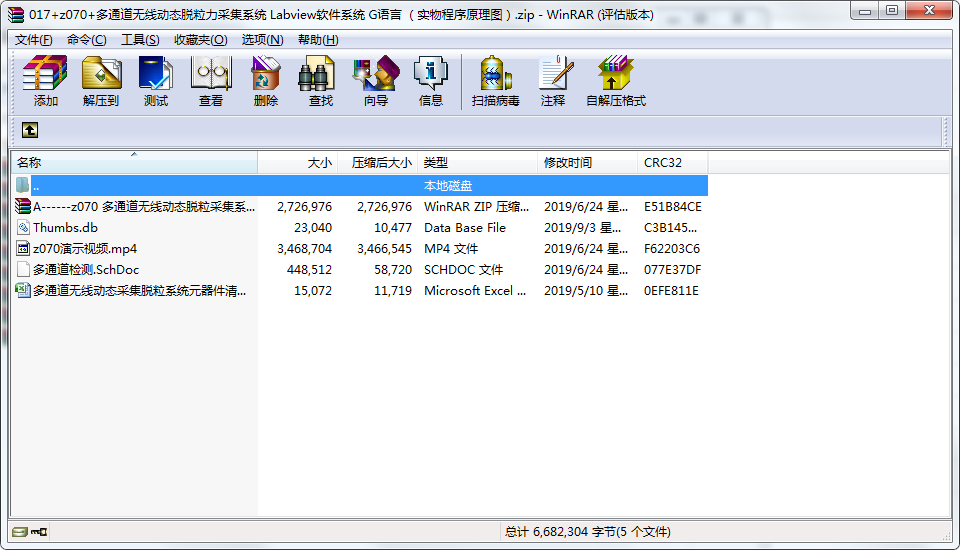The image size is (960, 550).
Task: Select 多通道无线动态采集脱粒系统元器件清 file name
Action: (140, 290)
